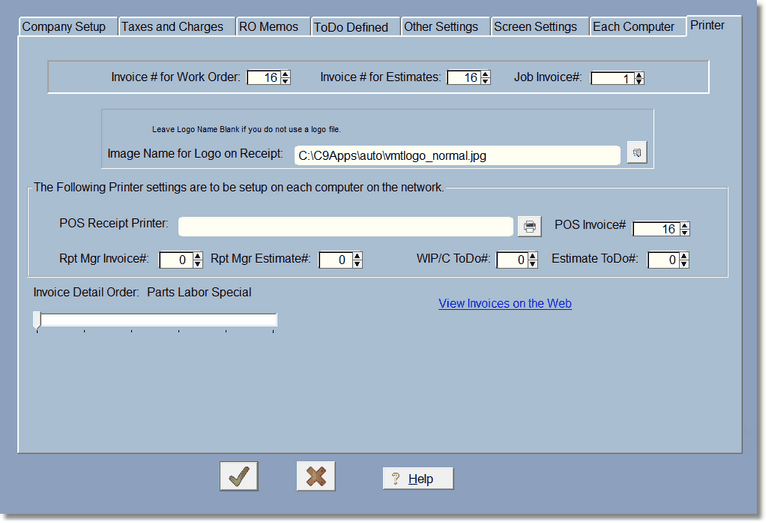Decrease Rpt Mgr Estimate# value
Viewport: 766px width, 523px height.
point(358,264)
